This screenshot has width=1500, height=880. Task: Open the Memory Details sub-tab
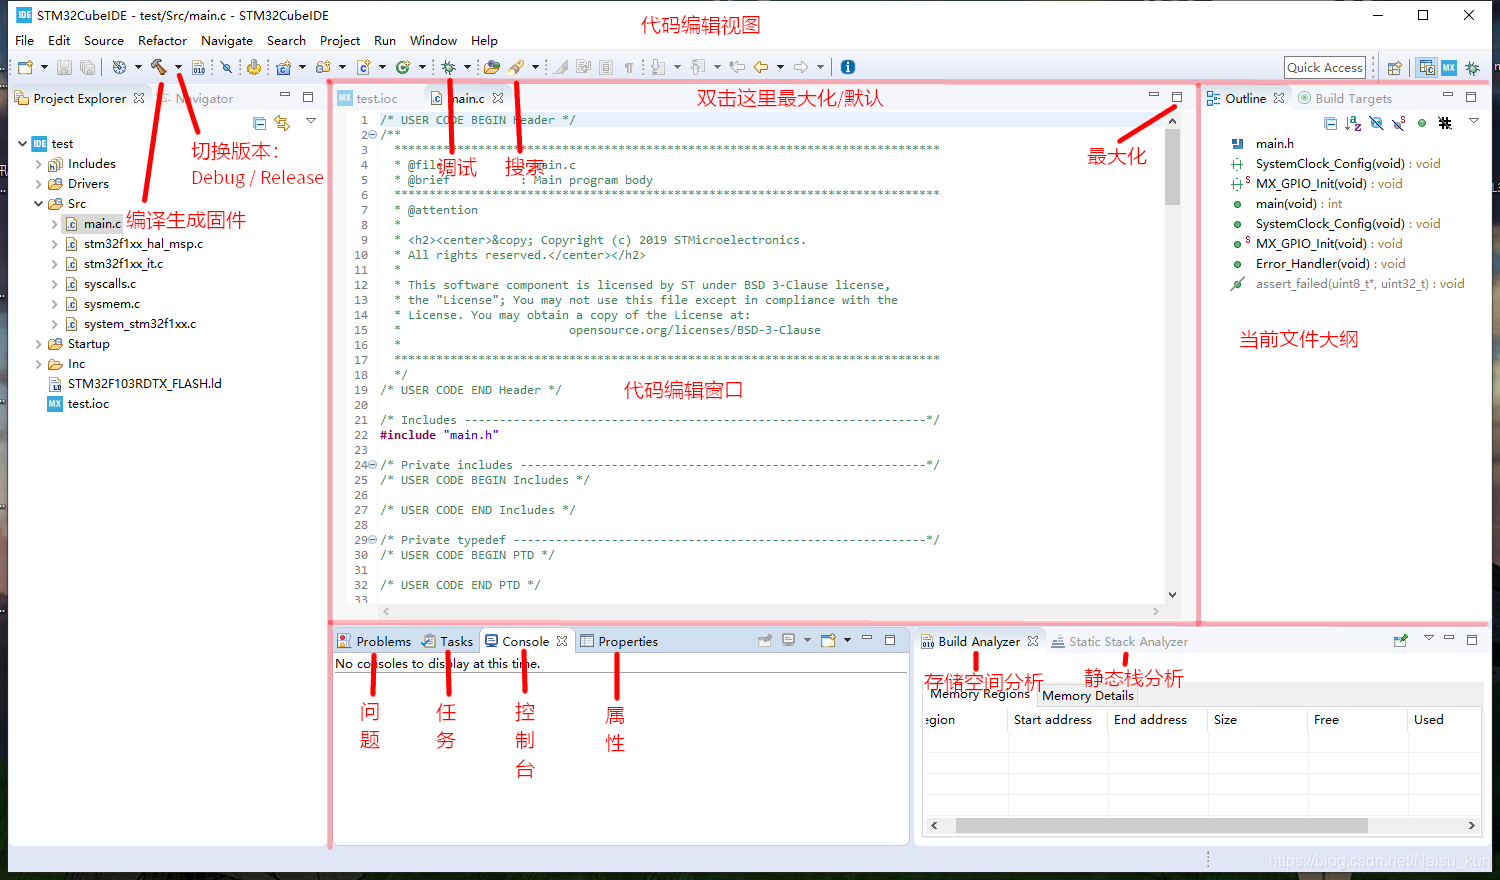[1088, 696]
